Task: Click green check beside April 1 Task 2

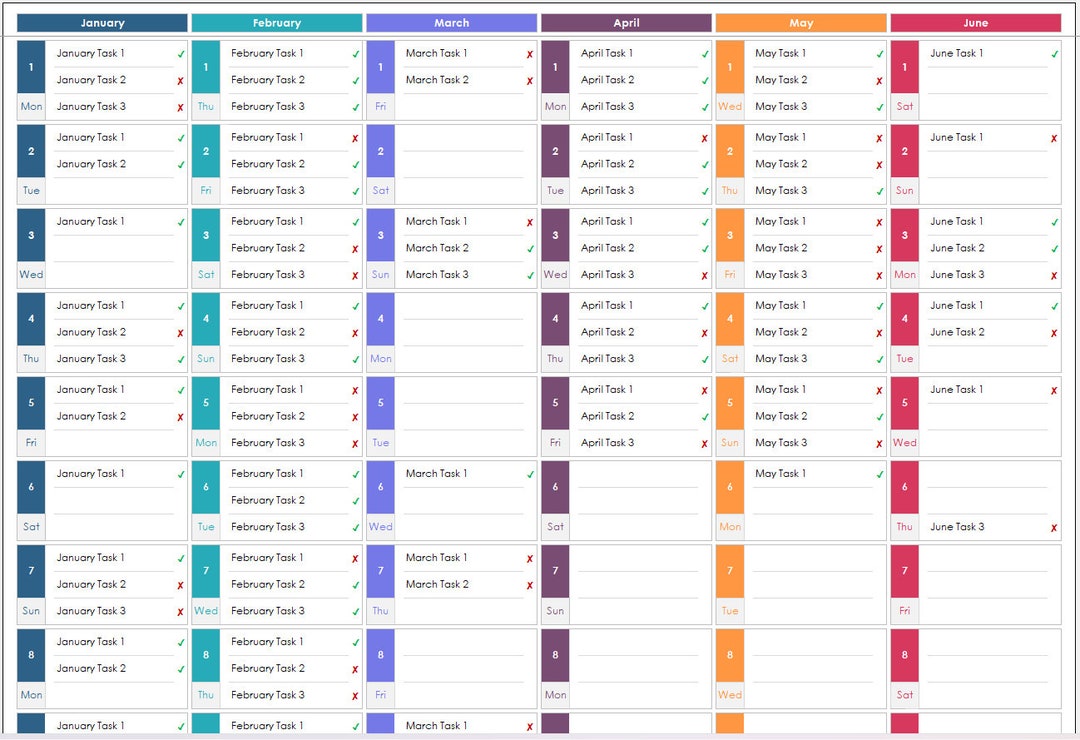Action: pos(705,81)
